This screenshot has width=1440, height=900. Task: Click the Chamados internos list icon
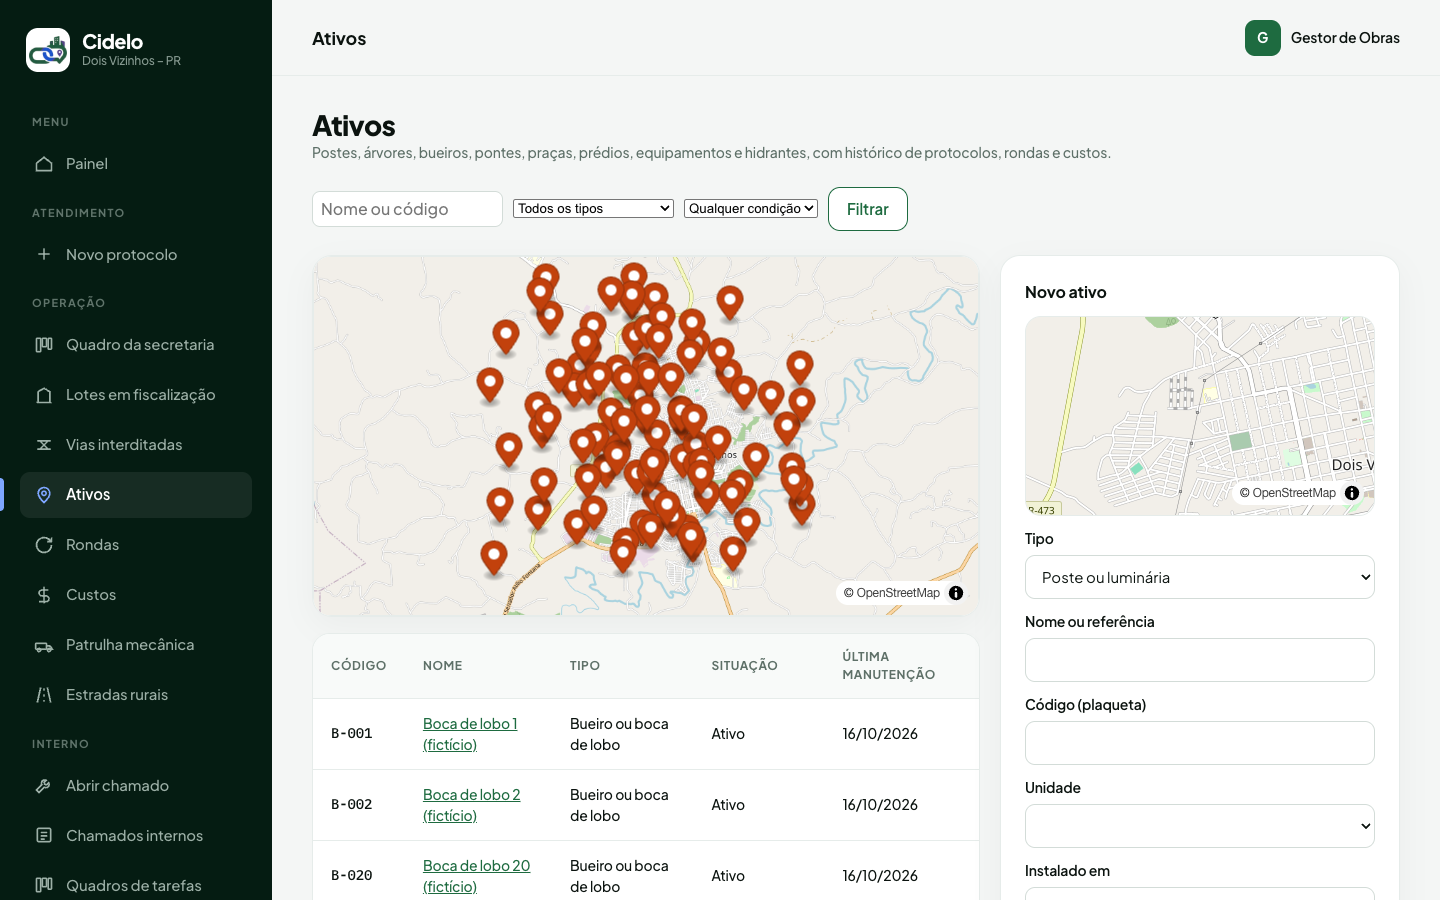(x=44, y=836)
